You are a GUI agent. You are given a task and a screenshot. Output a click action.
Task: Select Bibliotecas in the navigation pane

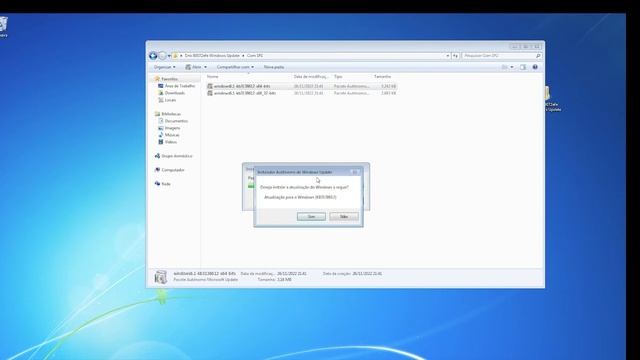(168, 114)
